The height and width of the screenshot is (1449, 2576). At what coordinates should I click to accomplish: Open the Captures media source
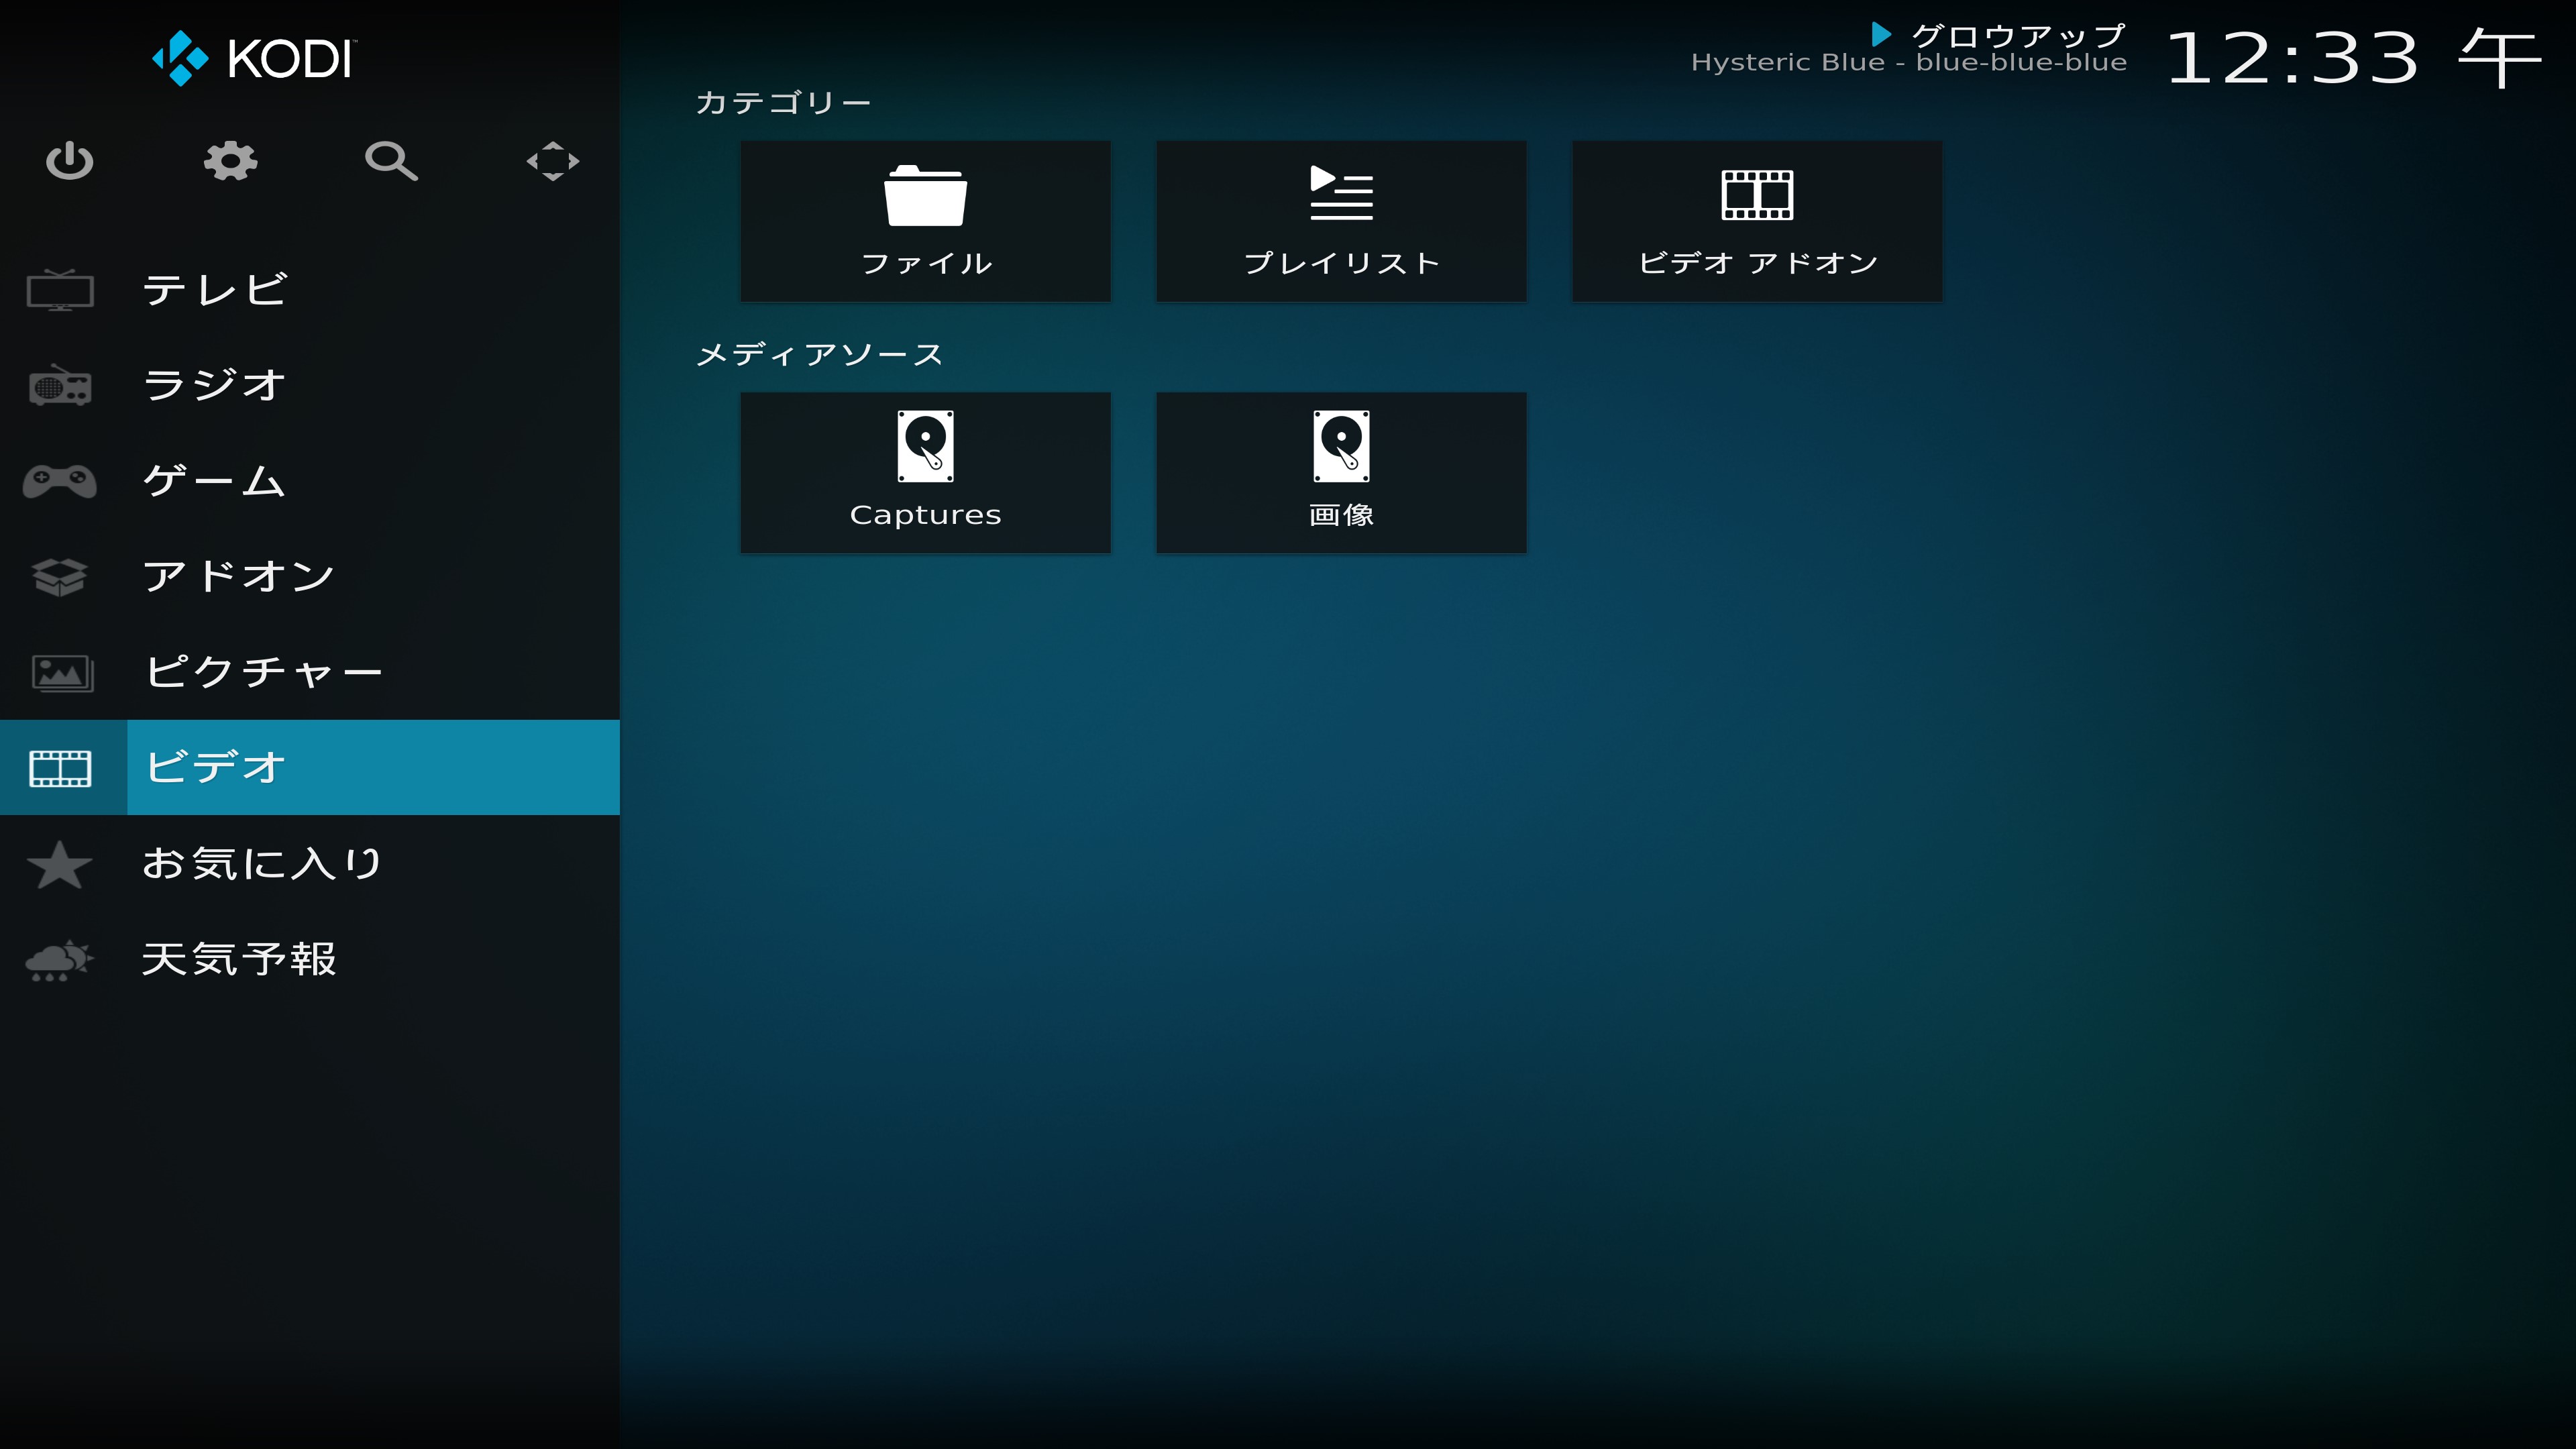click(x=925, y=472)
